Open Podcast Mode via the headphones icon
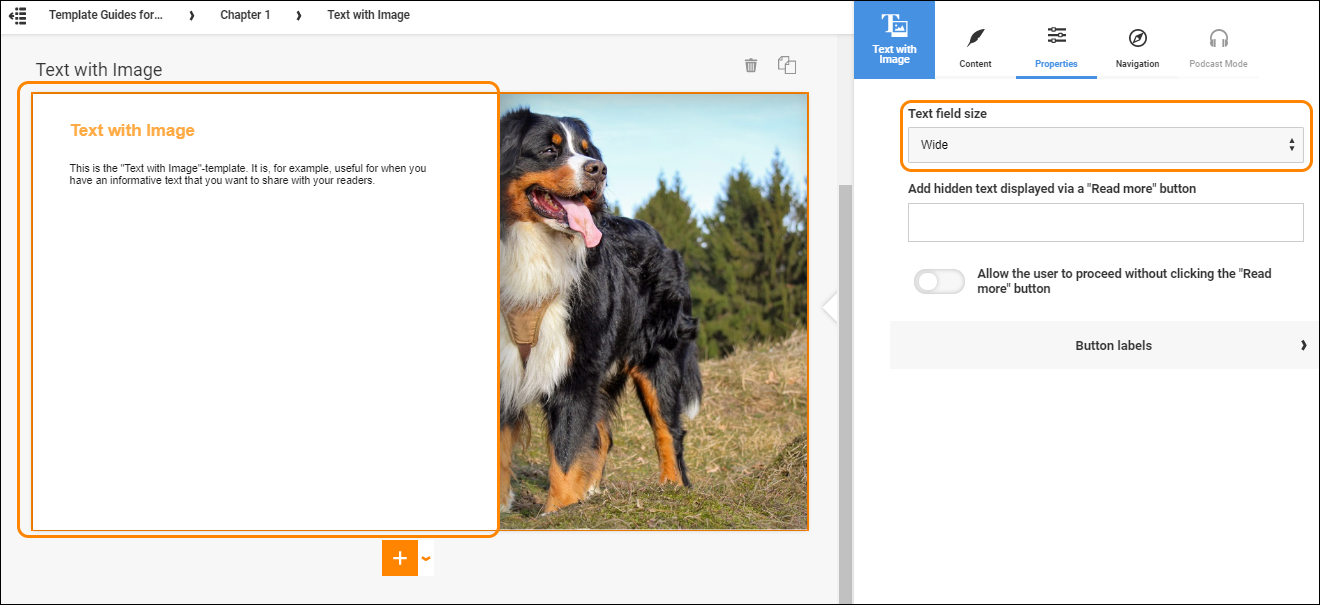 click(1218, 38)
